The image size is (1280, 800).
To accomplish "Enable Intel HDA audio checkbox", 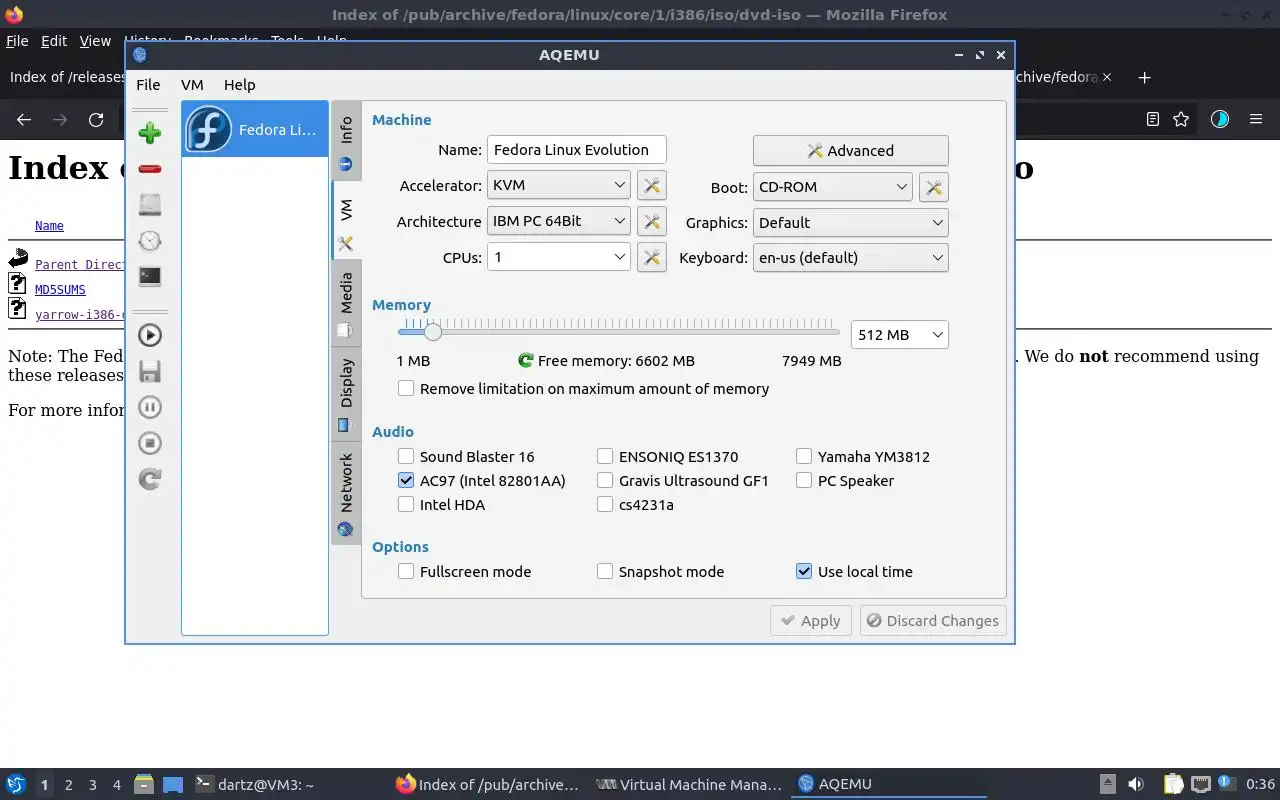I will 441,504.
